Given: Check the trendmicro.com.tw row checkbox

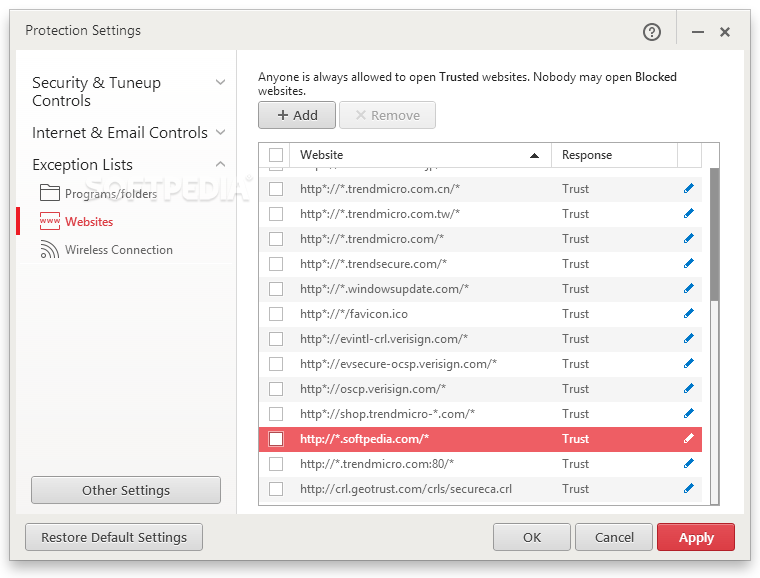Looking at the screenshot, I should 276,214.
